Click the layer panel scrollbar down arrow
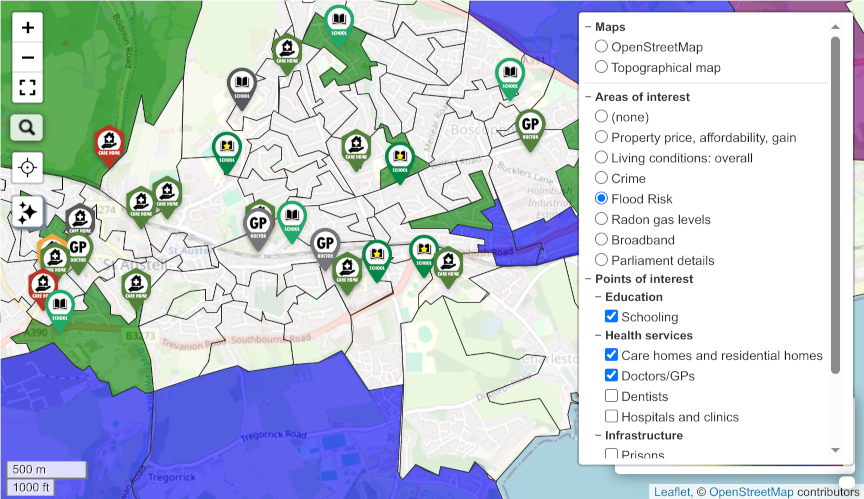Image resolution: width=864 pixels, height=499 pixels. (x=835, y=451)
